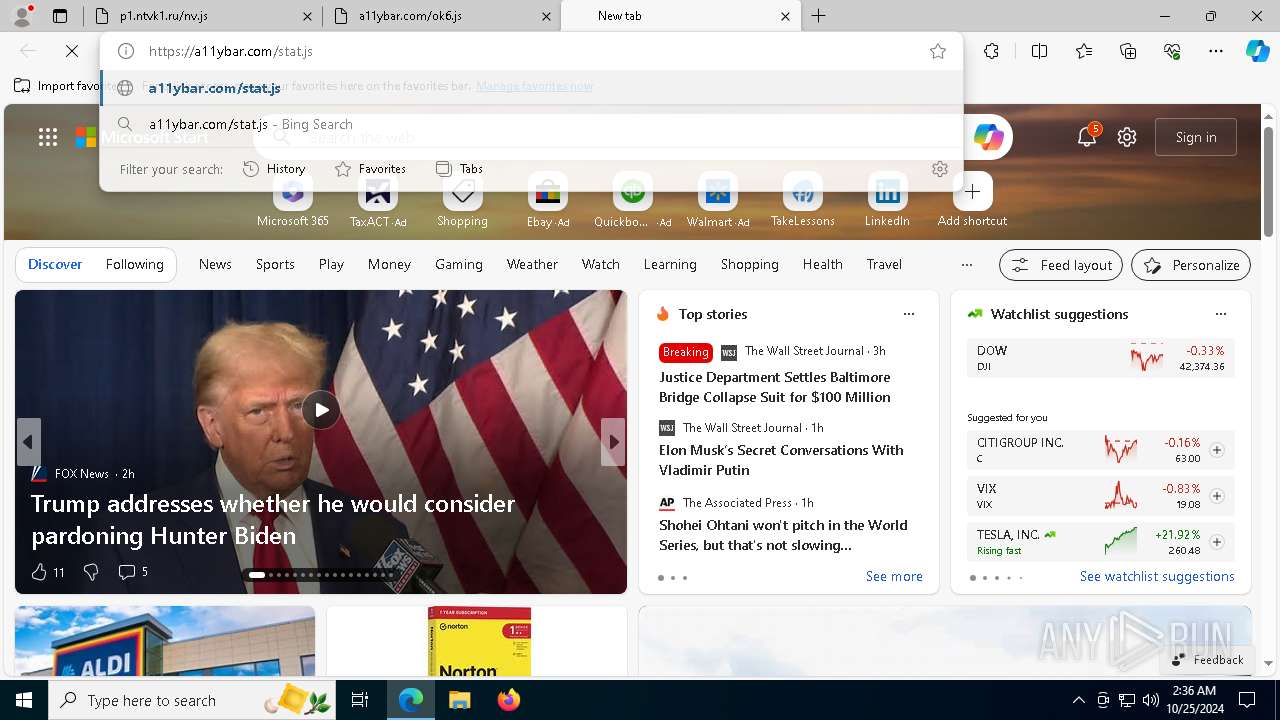This screenshot has height=720, width=1280.
Task: Filter search suggestions by Favorites
Action: coord(370,169)
